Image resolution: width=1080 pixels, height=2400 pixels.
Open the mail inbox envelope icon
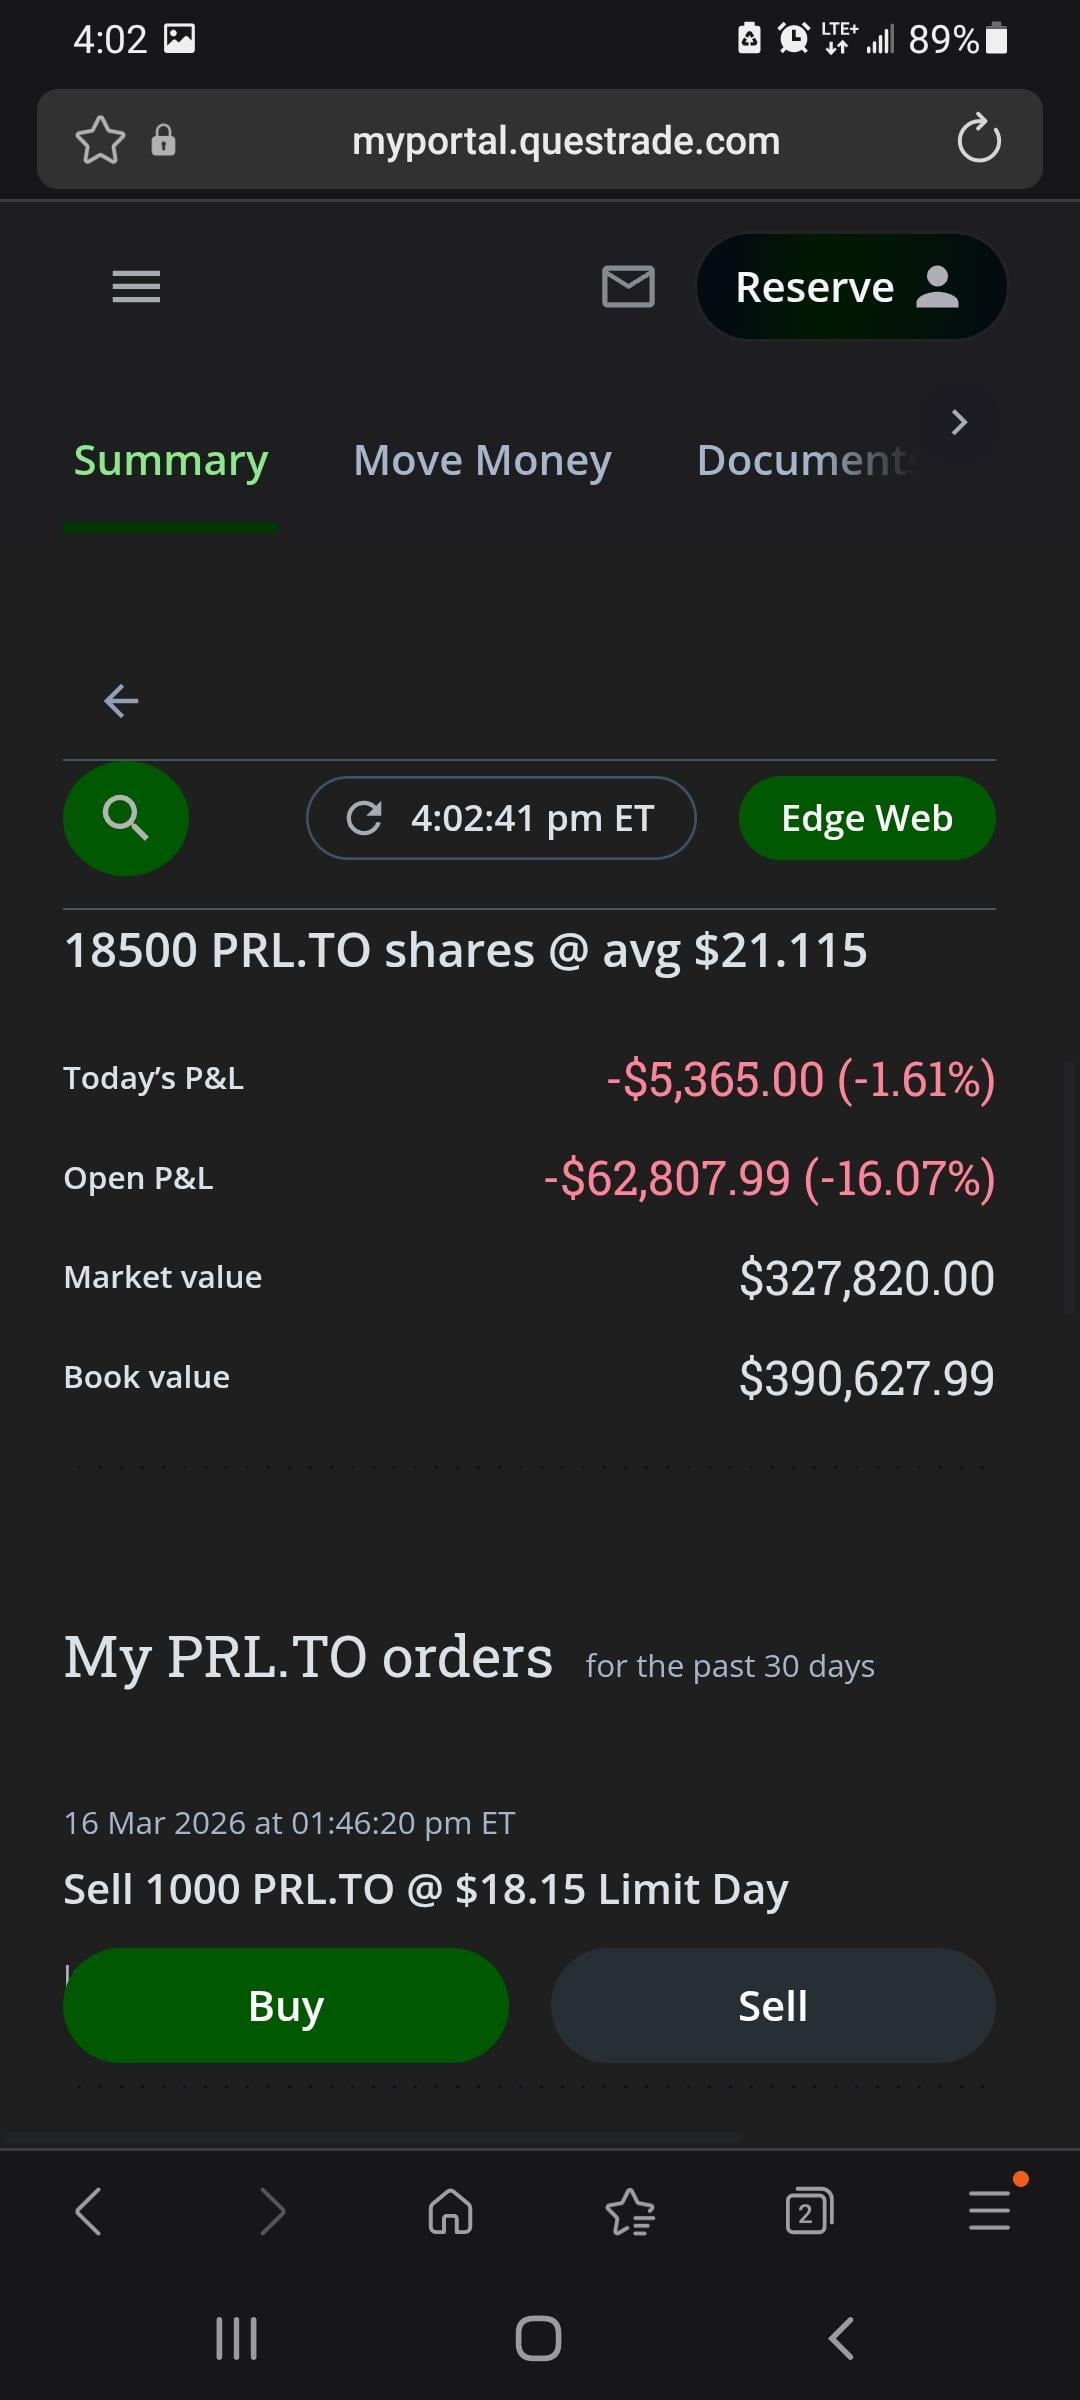[628, 287]
